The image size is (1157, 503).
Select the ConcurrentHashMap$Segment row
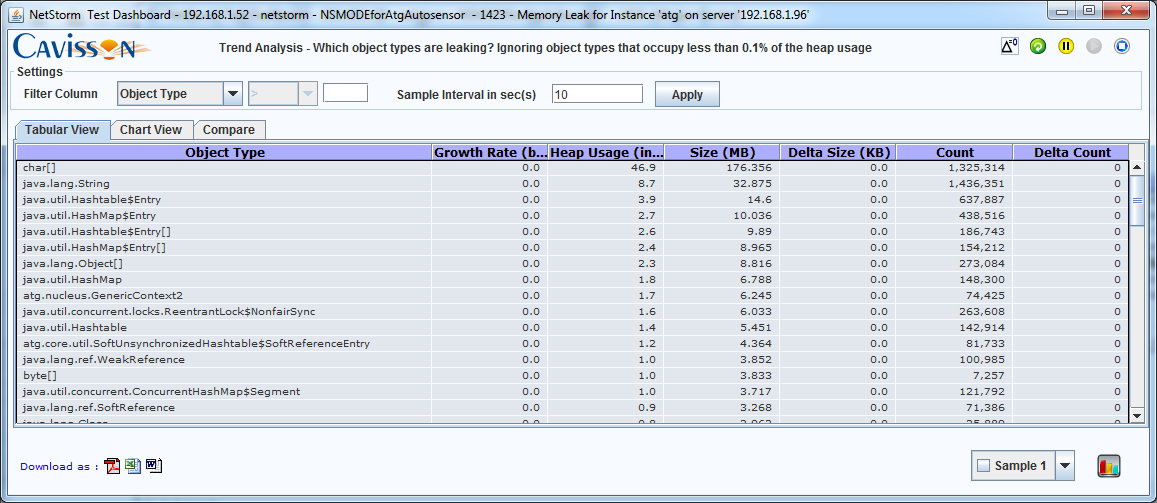point(573,391)
